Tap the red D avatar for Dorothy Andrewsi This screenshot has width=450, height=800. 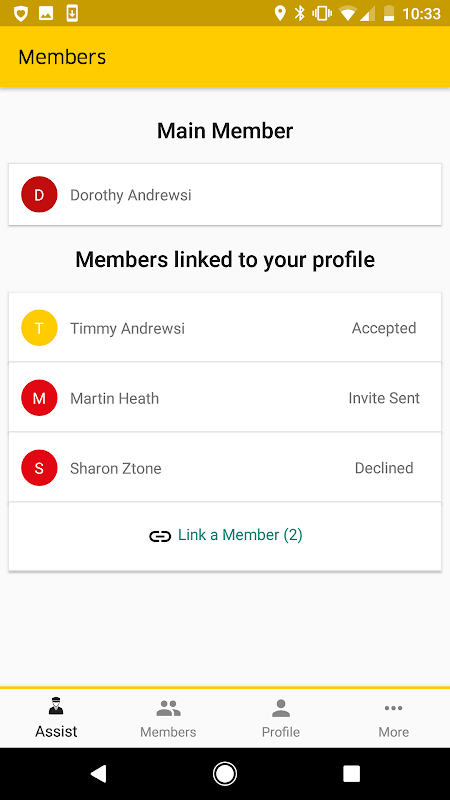(x=39, y=194)
